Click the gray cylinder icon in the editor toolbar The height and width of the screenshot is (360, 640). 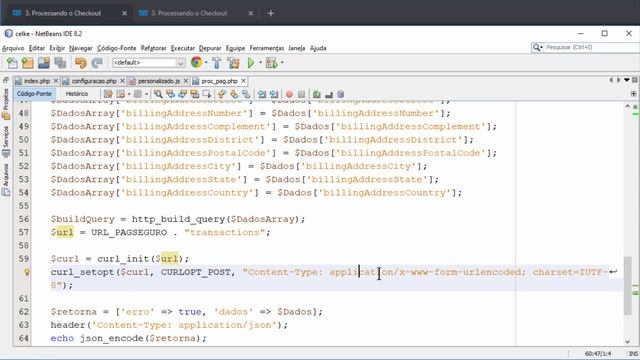coord(340,94)
